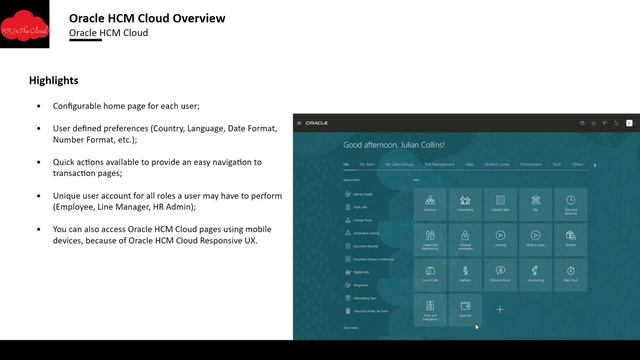Open the Web Clock tile
This screenshot has width=640, height=360.
(571, 274)
